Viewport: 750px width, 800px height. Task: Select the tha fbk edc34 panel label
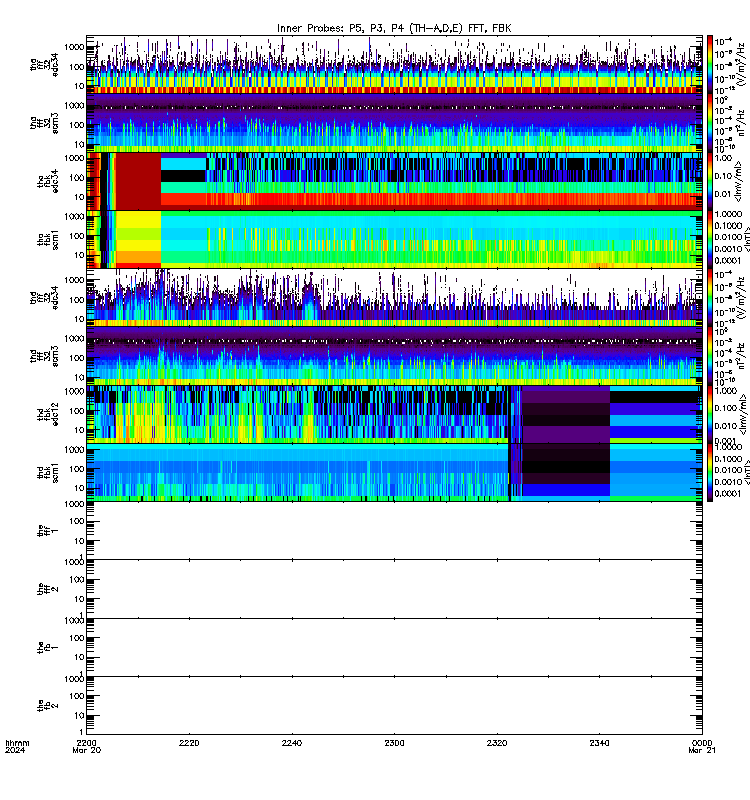point(48,181)
